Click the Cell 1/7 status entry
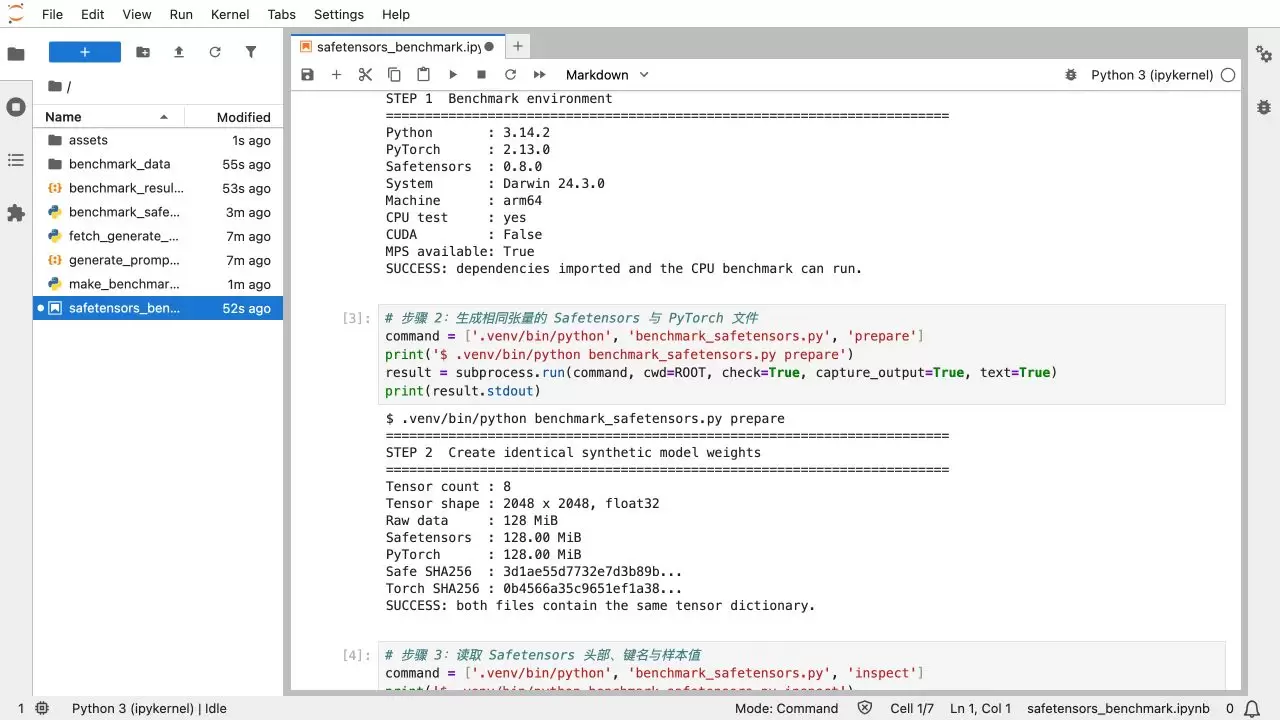This screenshot has height=720, width=1280. (x=912, y=708)
